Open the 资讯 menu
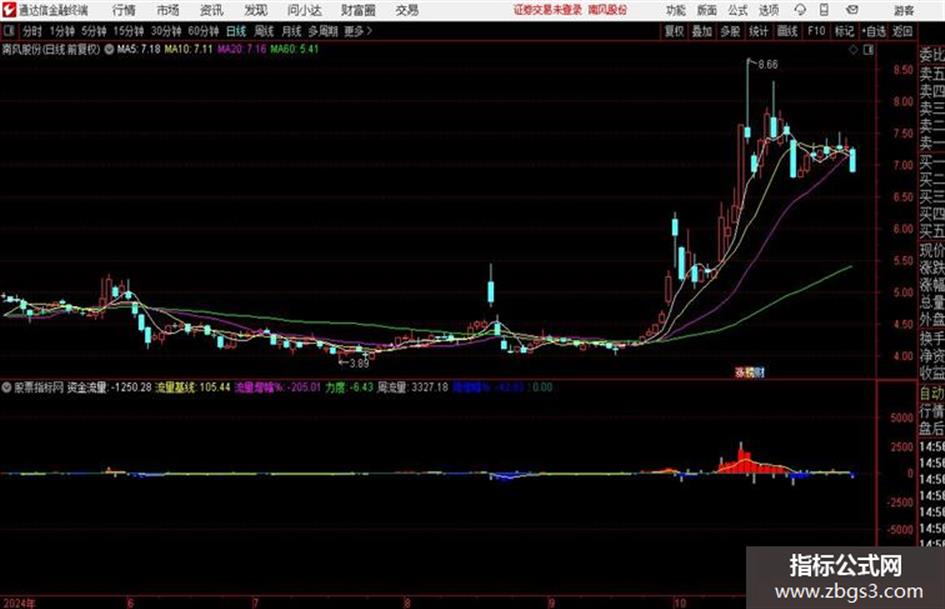945x609 pixels. (x=212, y=10)
